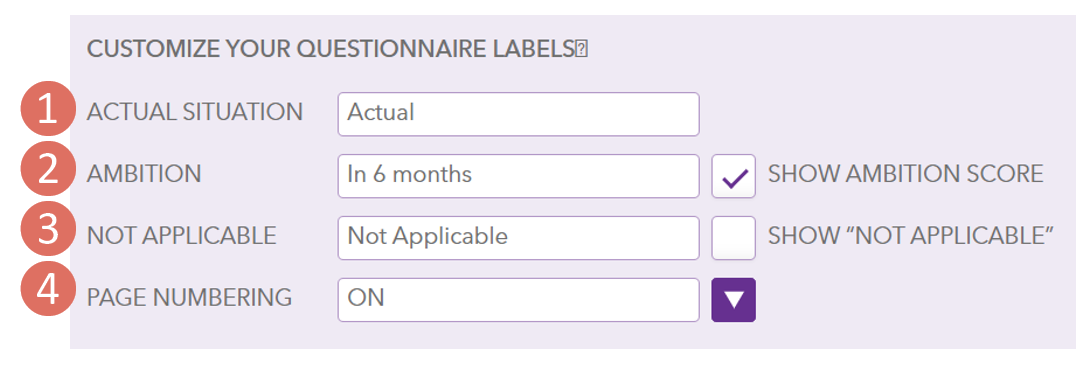Select the checkmark in ambition score box
1089x366 pixels.
pyautogui.click(x=734, y=179)
